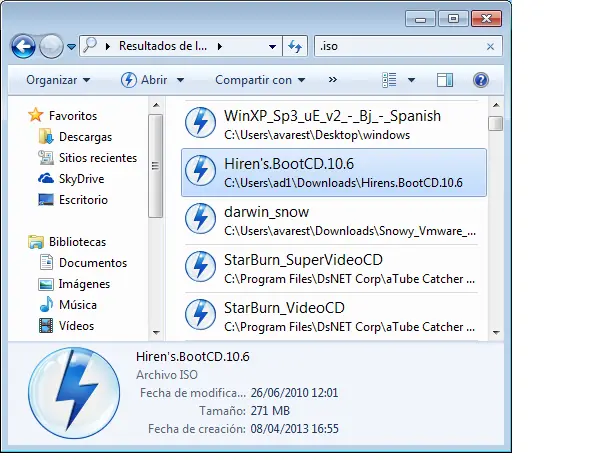The height and width of the screenshot is (460, 614).
Task: Open Documentos library in sidebar
Action: pos(92,262)
